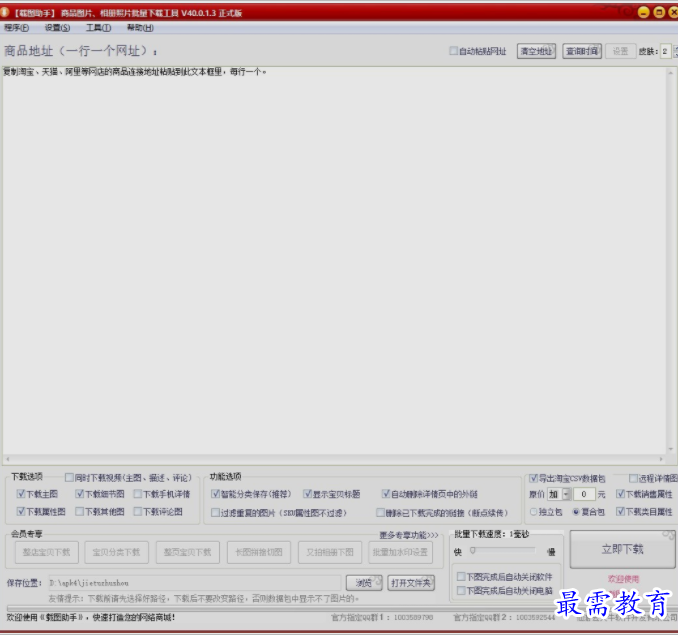Select the 独立包 radio button
678x635 pixels.
[534, 512]
